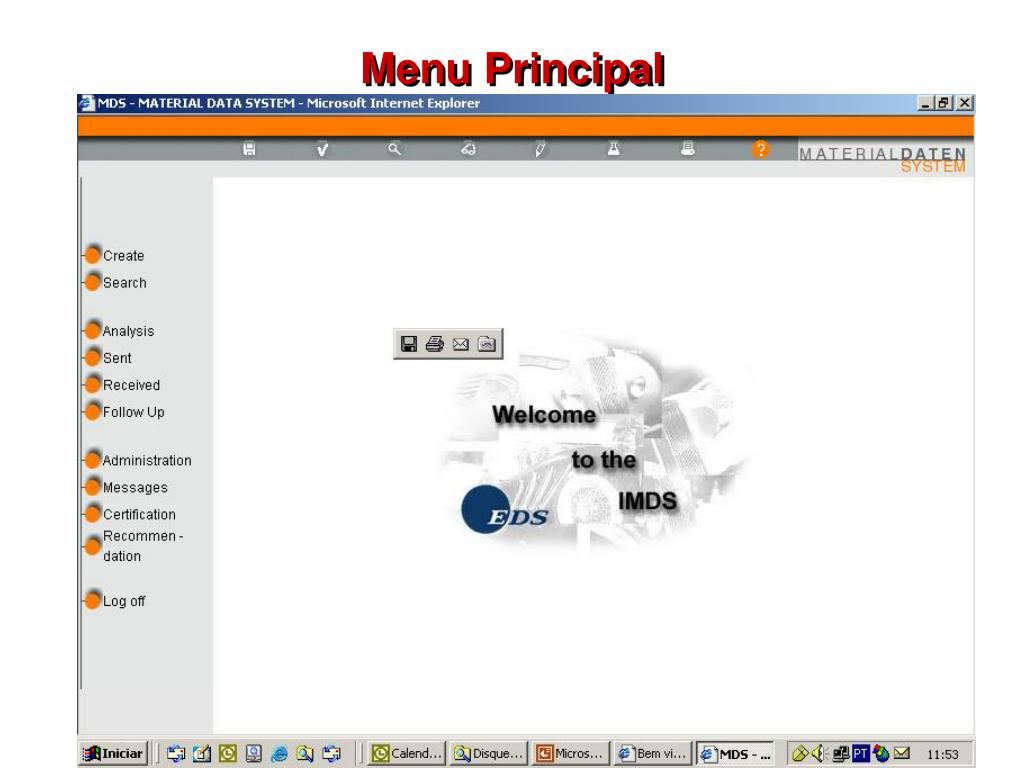This screenshot has height=768, width=1024.
Task: Click the notepad-with-pencil quick launch icon
Action: coord(201,754)
